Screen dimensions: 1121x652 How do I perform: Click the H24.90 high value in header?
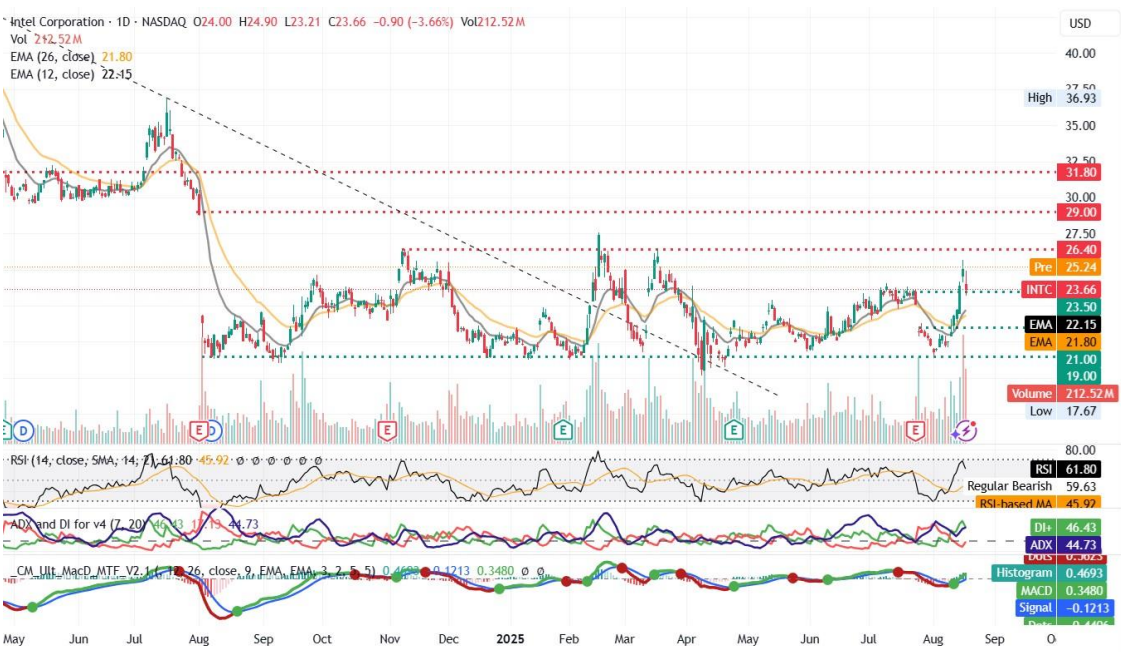(258, 22)
